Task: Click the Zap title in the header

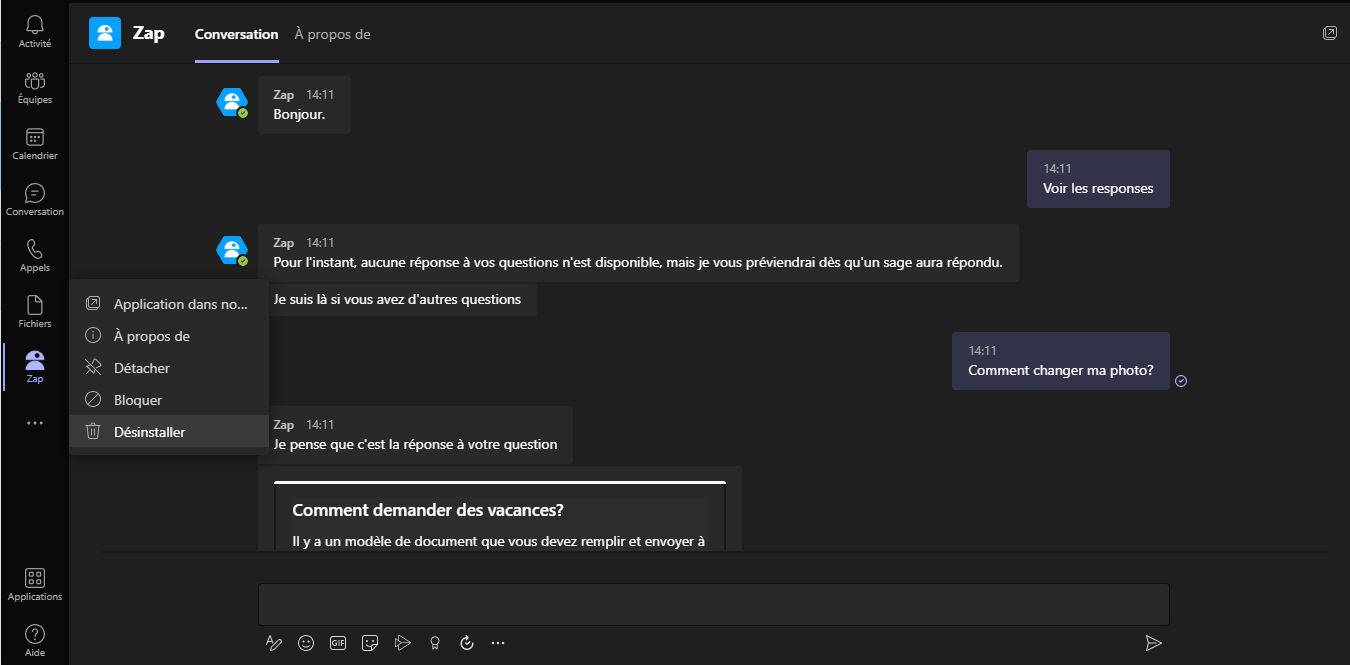Action: (148, 33)
